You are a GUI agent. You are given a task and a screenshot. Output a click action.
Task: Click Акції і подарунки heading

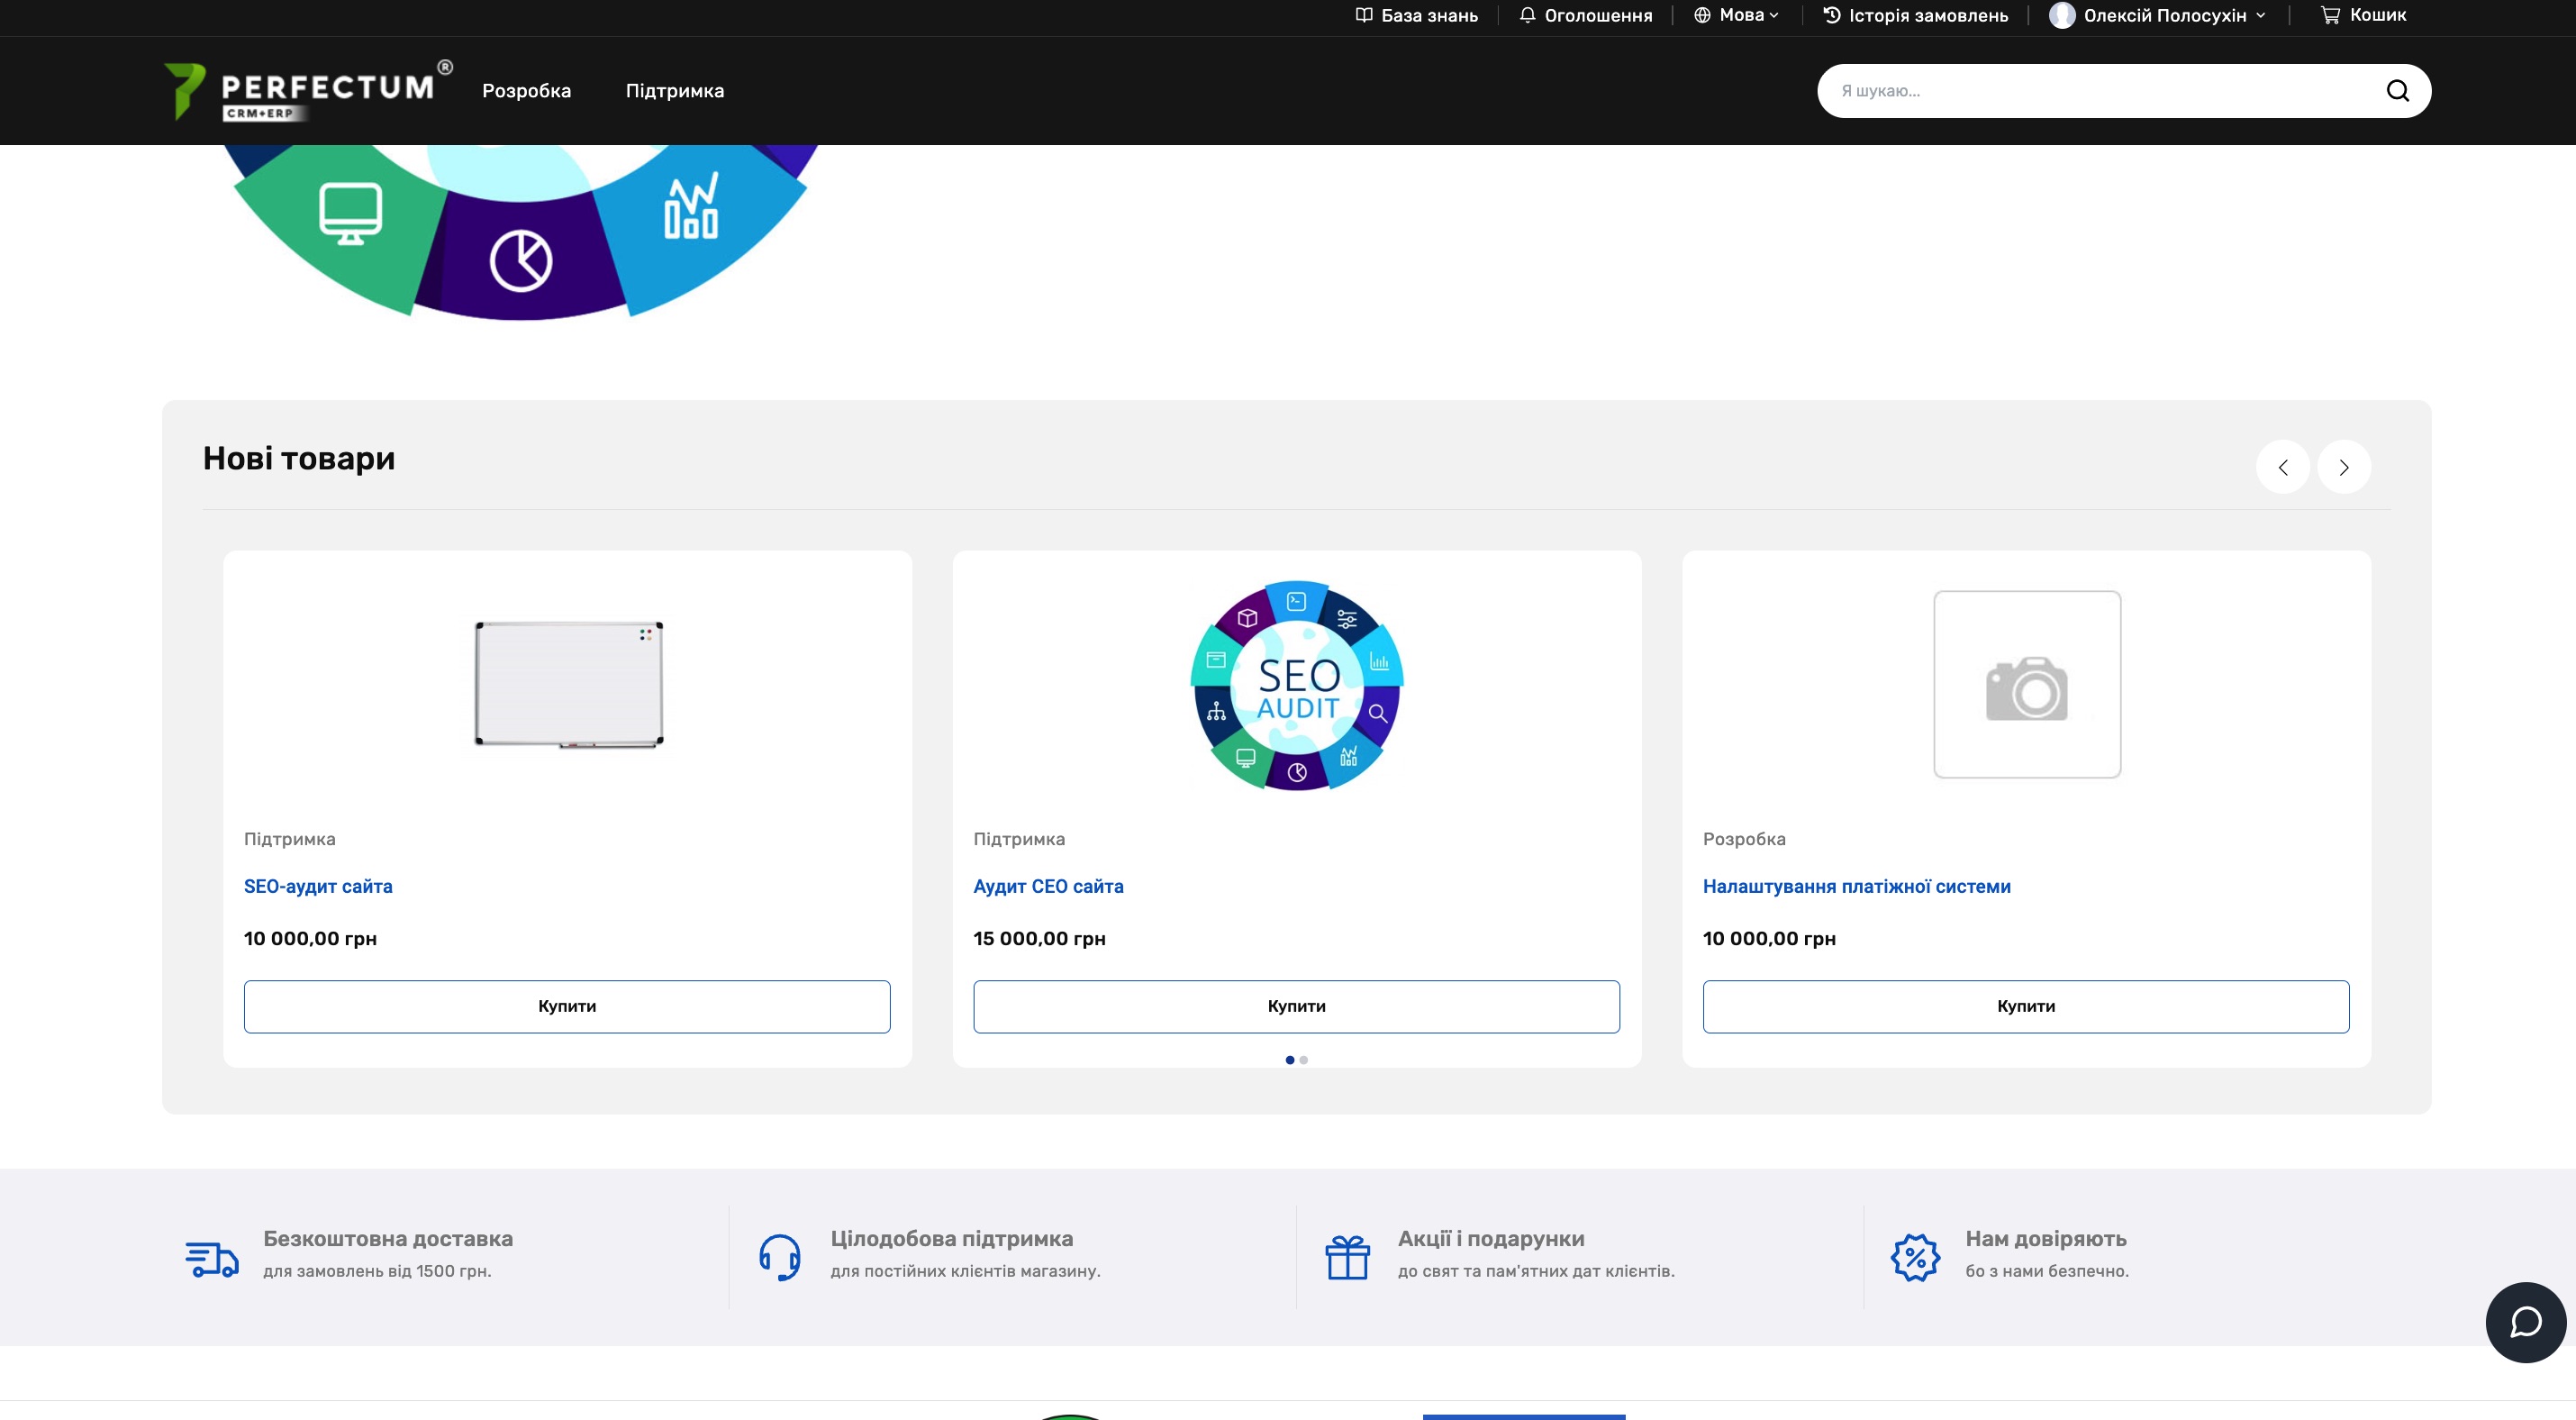coord(1491,1238)
